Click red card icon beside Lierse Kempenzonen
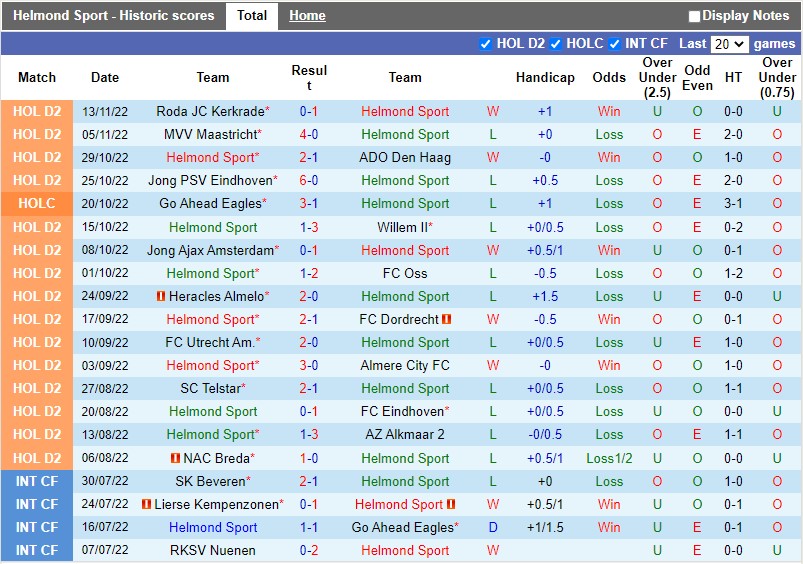This screenshot has height=564, width=803. (146, 504)
